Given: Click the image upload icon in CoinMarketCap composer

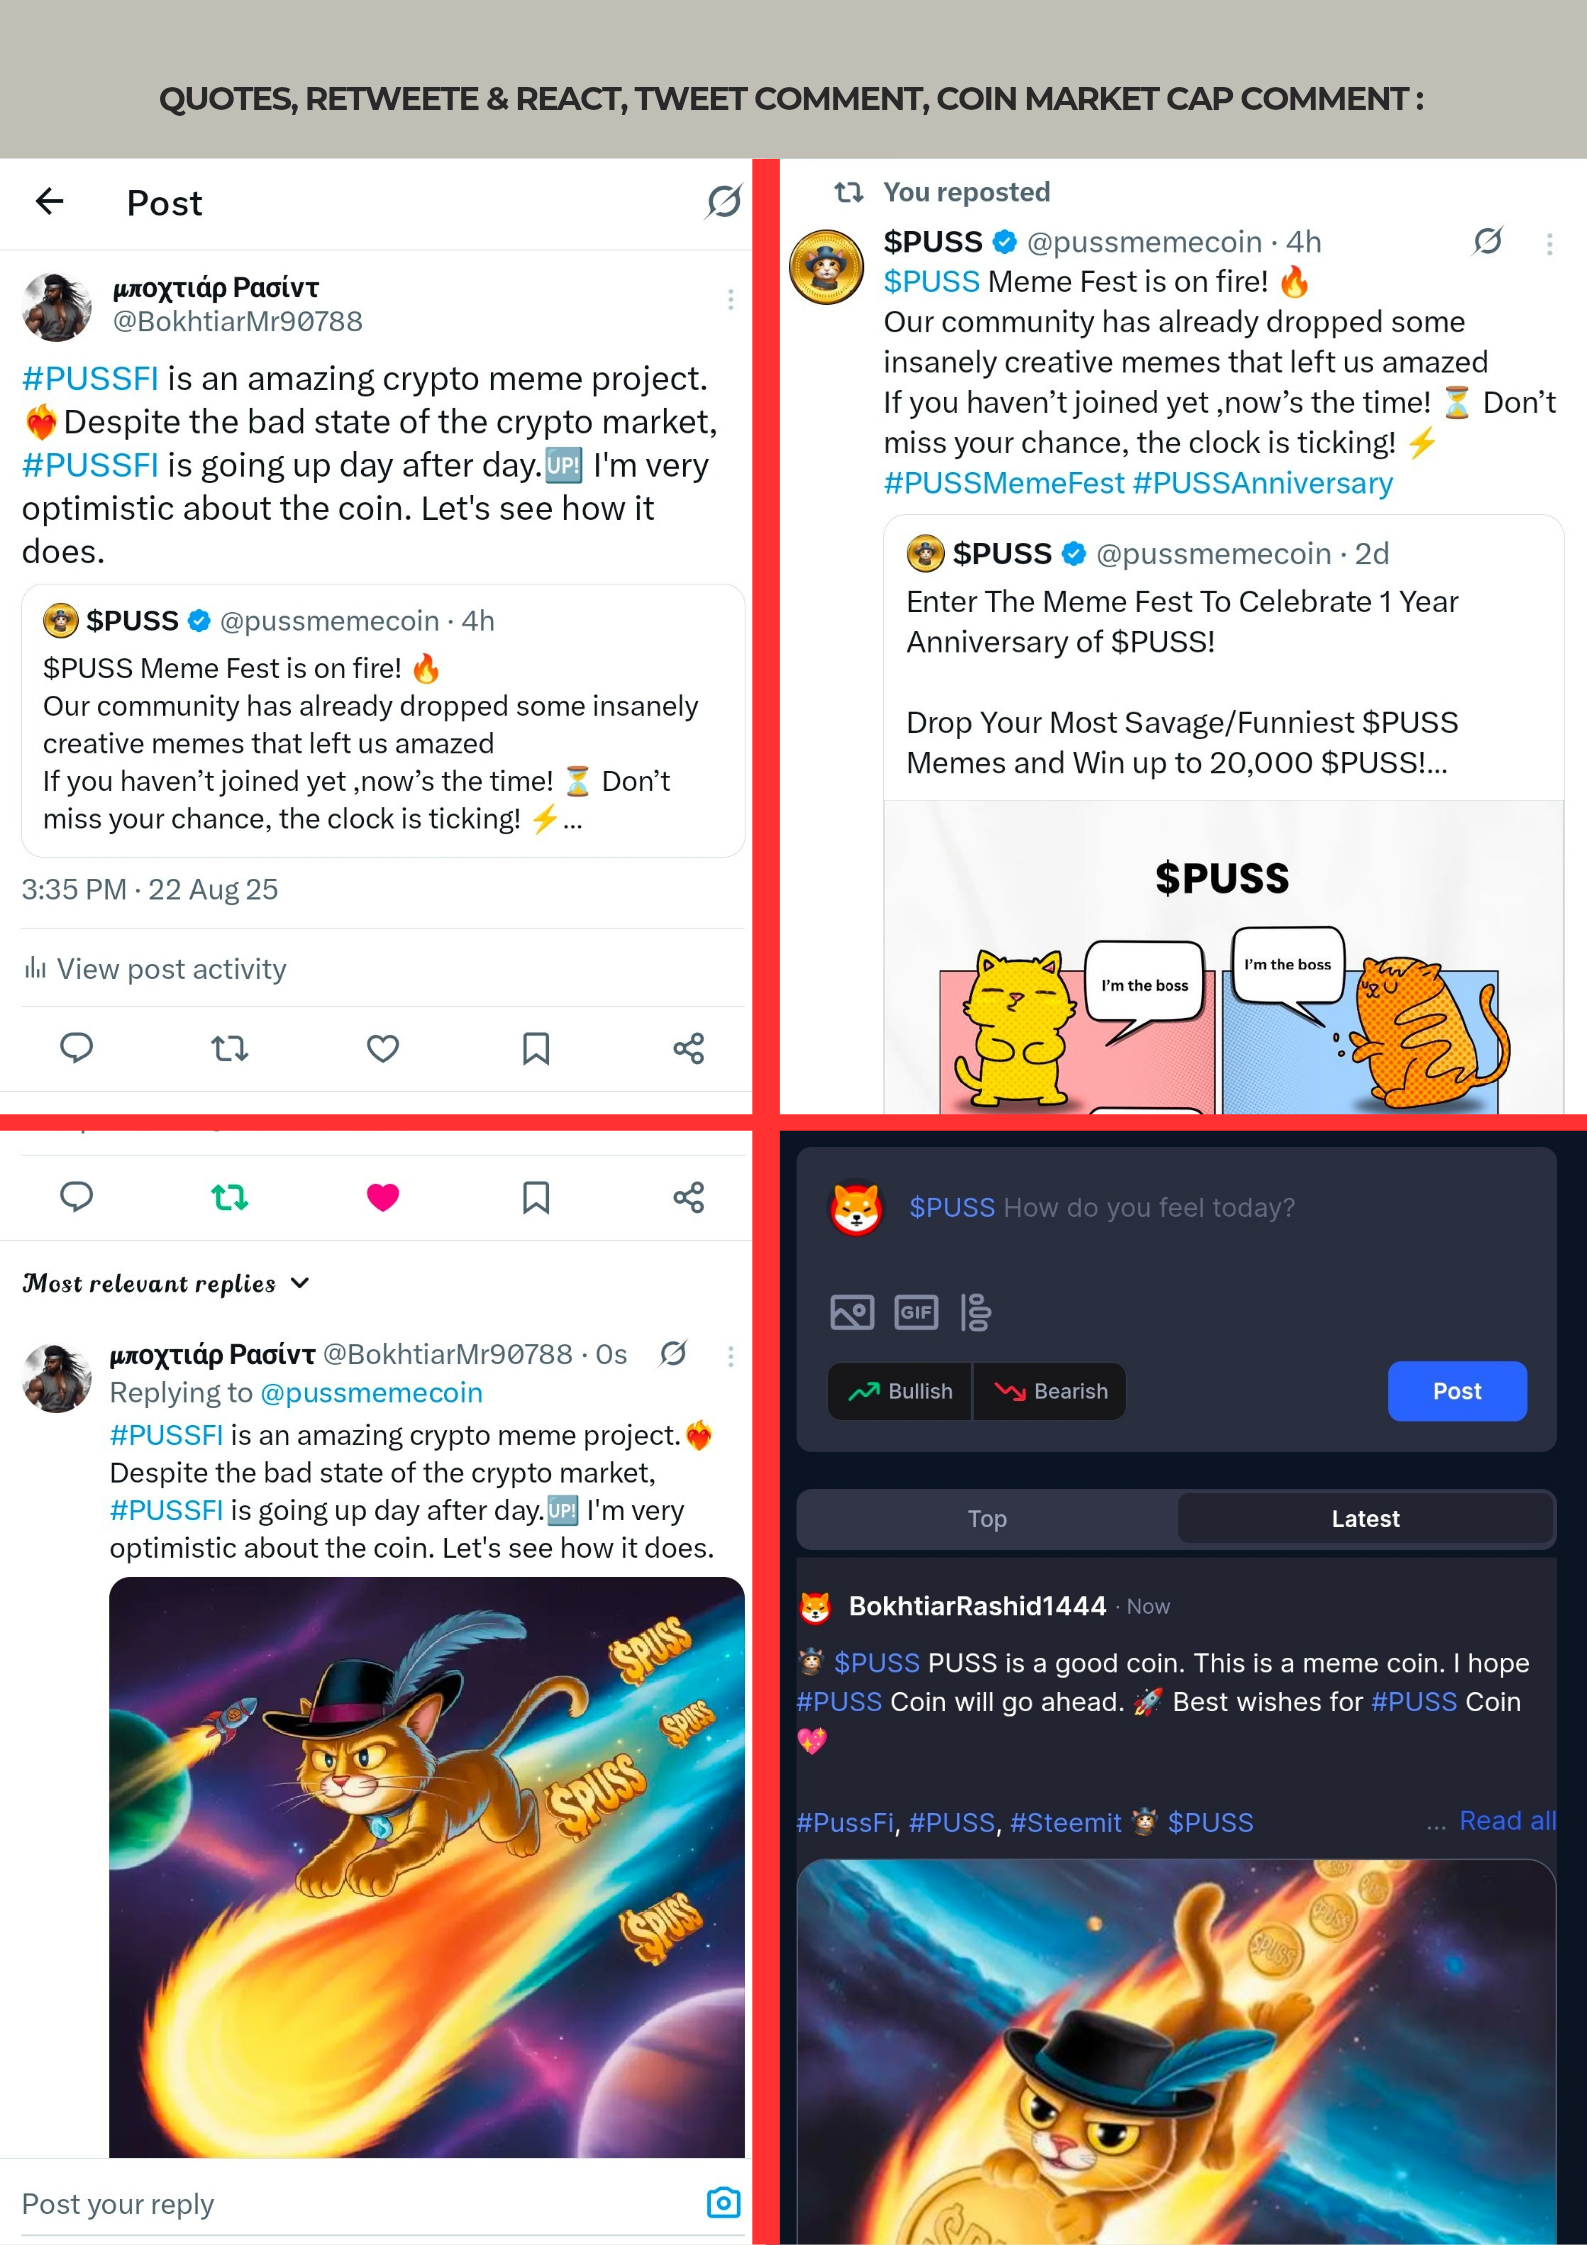Looking at the screenshot, I should pyautogui.click(x=852, y=1312).
